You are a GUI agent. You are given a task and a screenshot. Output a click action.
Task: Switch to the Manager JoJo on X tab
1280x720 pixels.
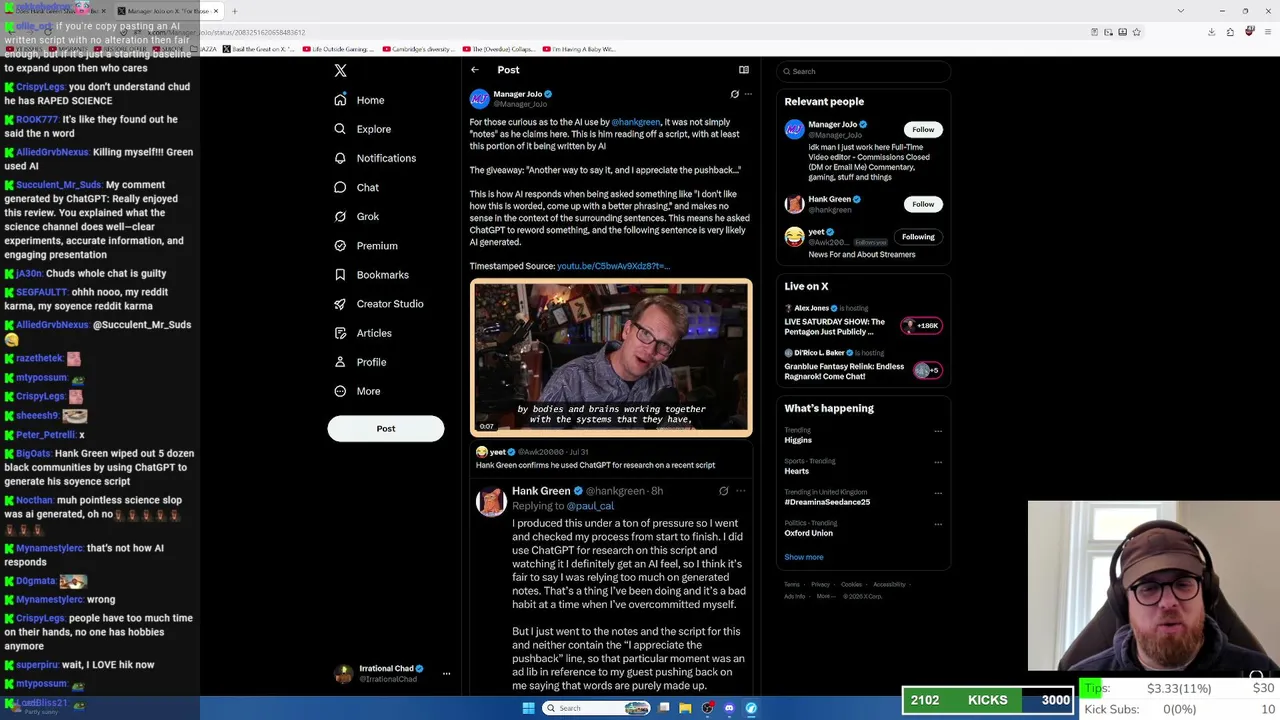[x=167, y=11]
